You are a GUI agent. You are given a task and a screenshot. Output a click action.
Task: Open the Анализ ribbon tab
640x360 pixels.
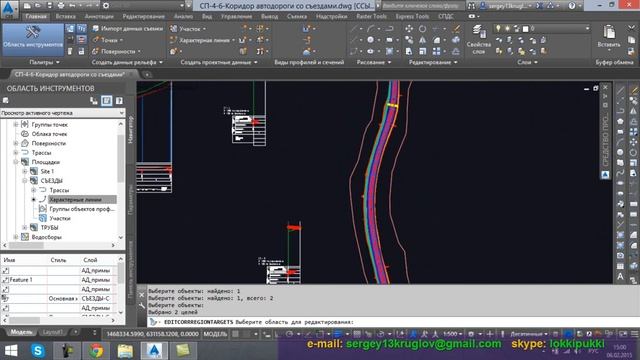coord(183,16)
